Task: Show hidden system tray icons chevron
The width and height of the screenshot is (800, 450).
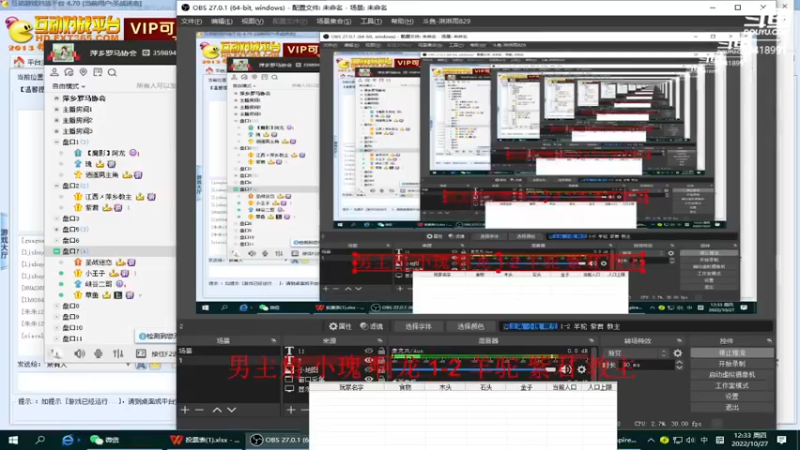Action: point(651,440)
